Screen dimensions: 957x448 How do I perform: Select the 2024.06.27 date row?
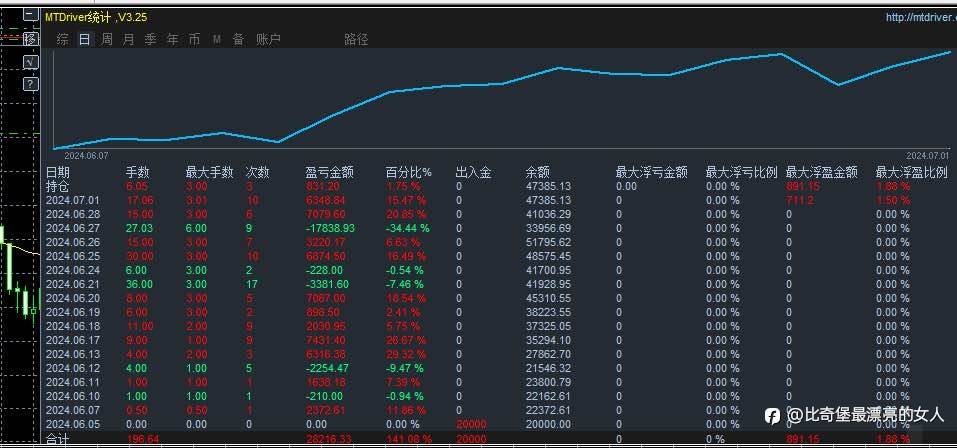(x=73, y=228)
